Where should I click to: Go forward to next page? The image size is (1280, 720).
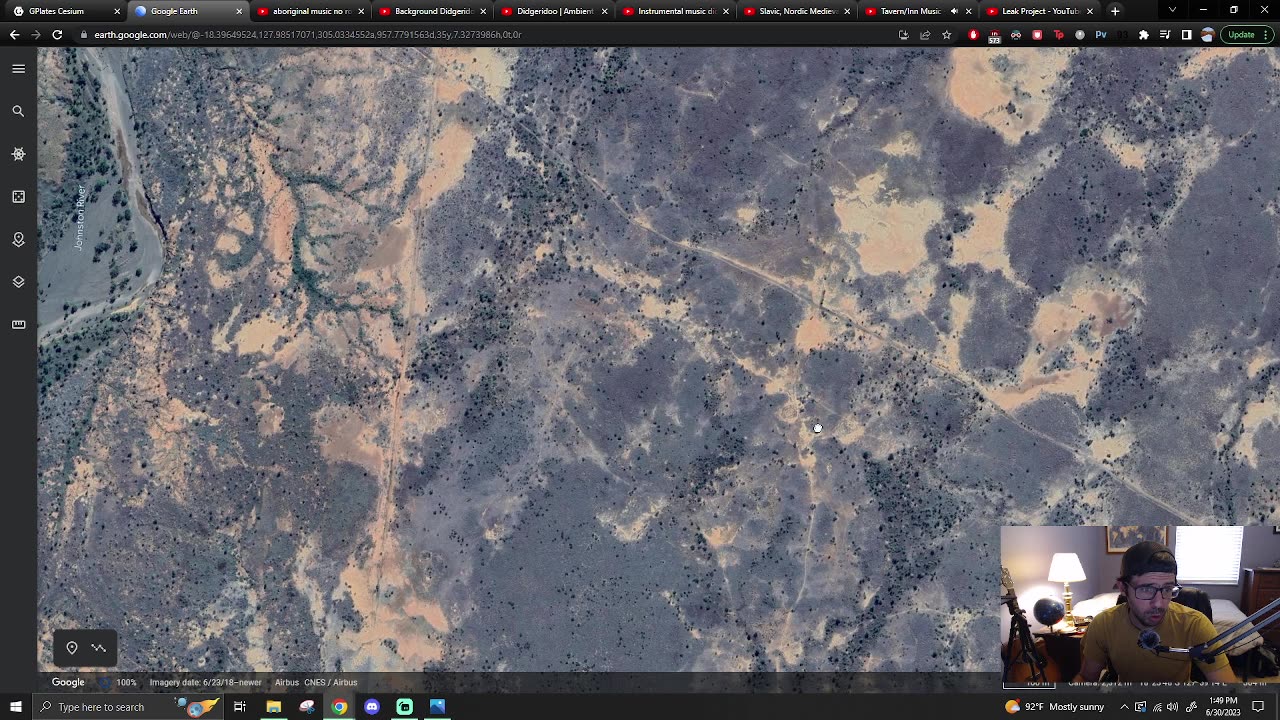pyautogui.click(x=36, y=35)
